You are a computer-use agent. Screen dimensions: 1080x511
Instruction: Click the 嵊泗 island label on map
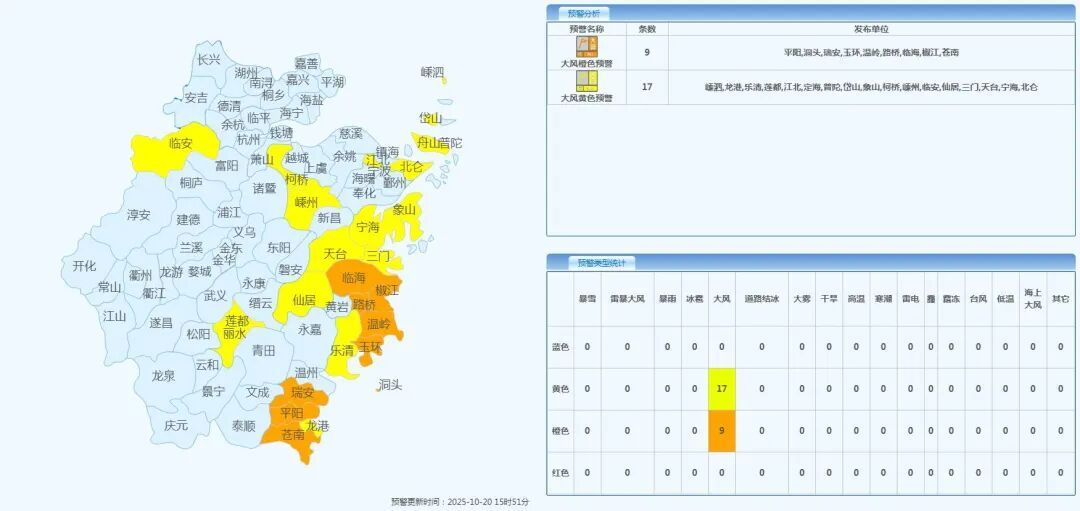432,72
